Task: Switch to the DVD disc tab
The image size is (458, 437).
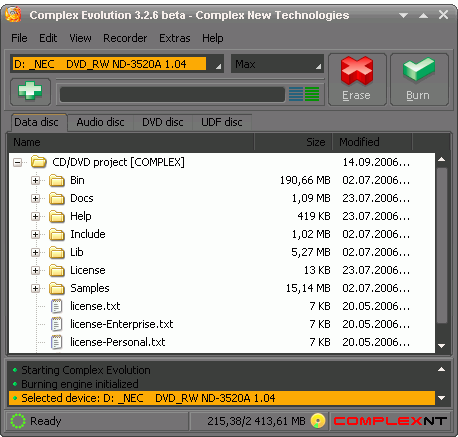Action: 163,122
